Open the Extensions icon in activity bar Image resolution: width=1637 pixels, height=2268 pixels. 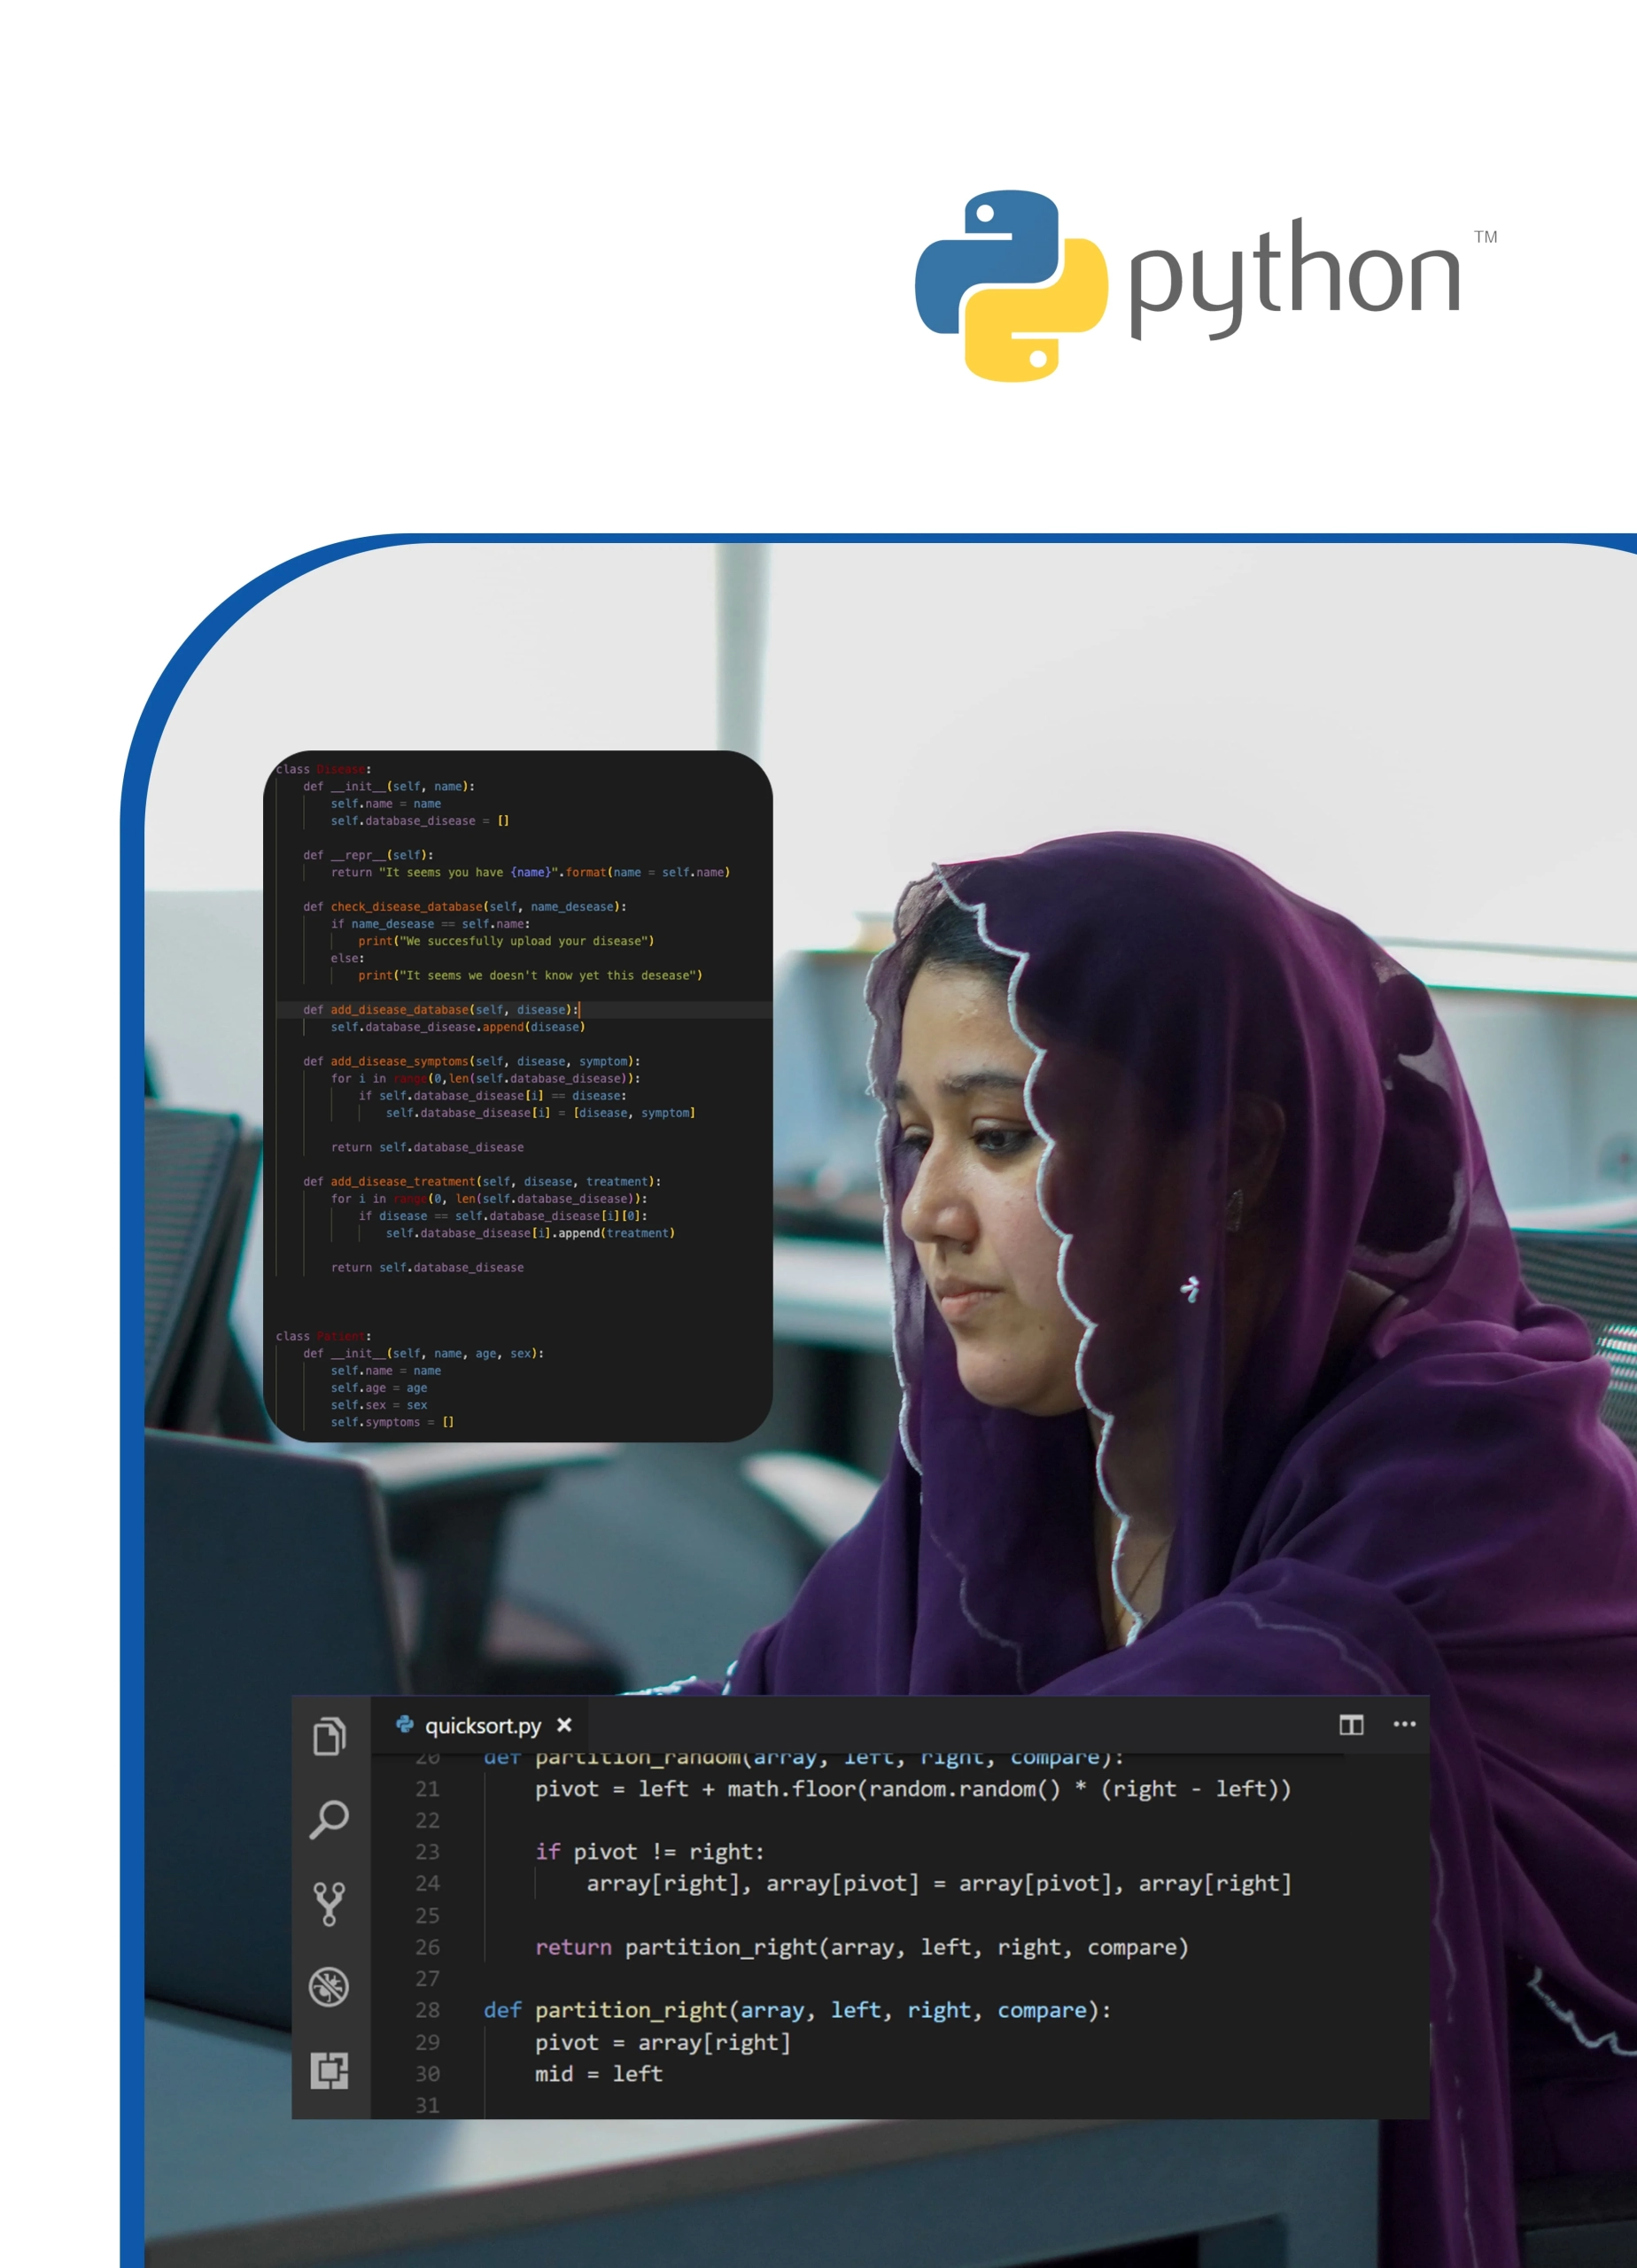(x=329, y=2070)
